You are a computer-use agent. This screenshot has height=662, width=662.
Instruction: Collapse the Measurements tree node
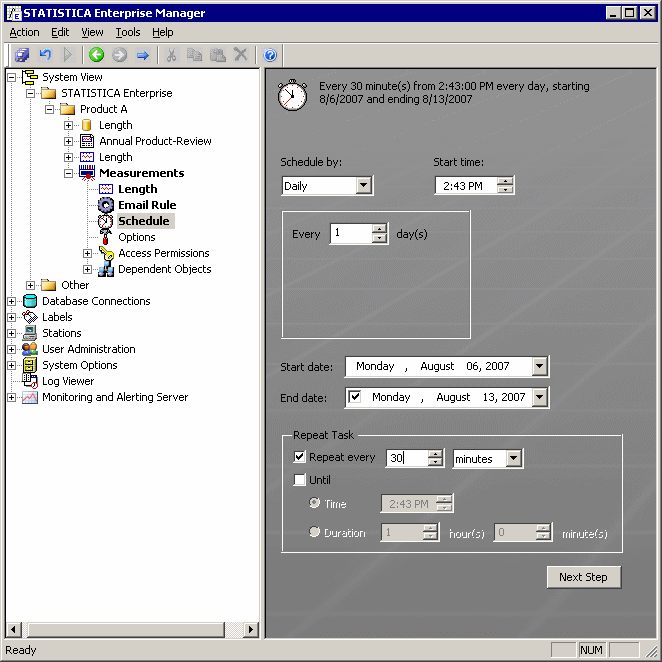click(68, 174)
